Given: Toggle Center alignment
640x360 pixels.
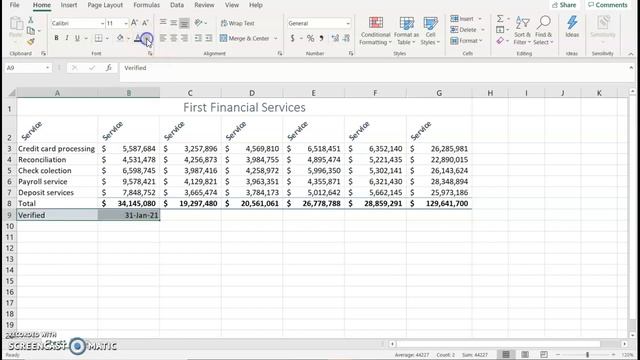Looking at the screenshot, I should (173, 38).
